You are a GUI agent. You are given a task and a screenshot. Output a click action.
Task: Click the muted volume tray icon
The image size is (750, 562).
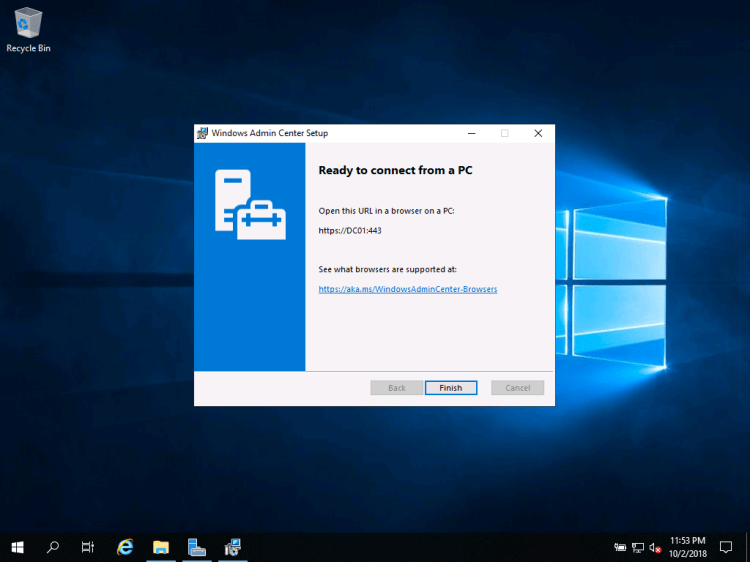tap(655, 547)
